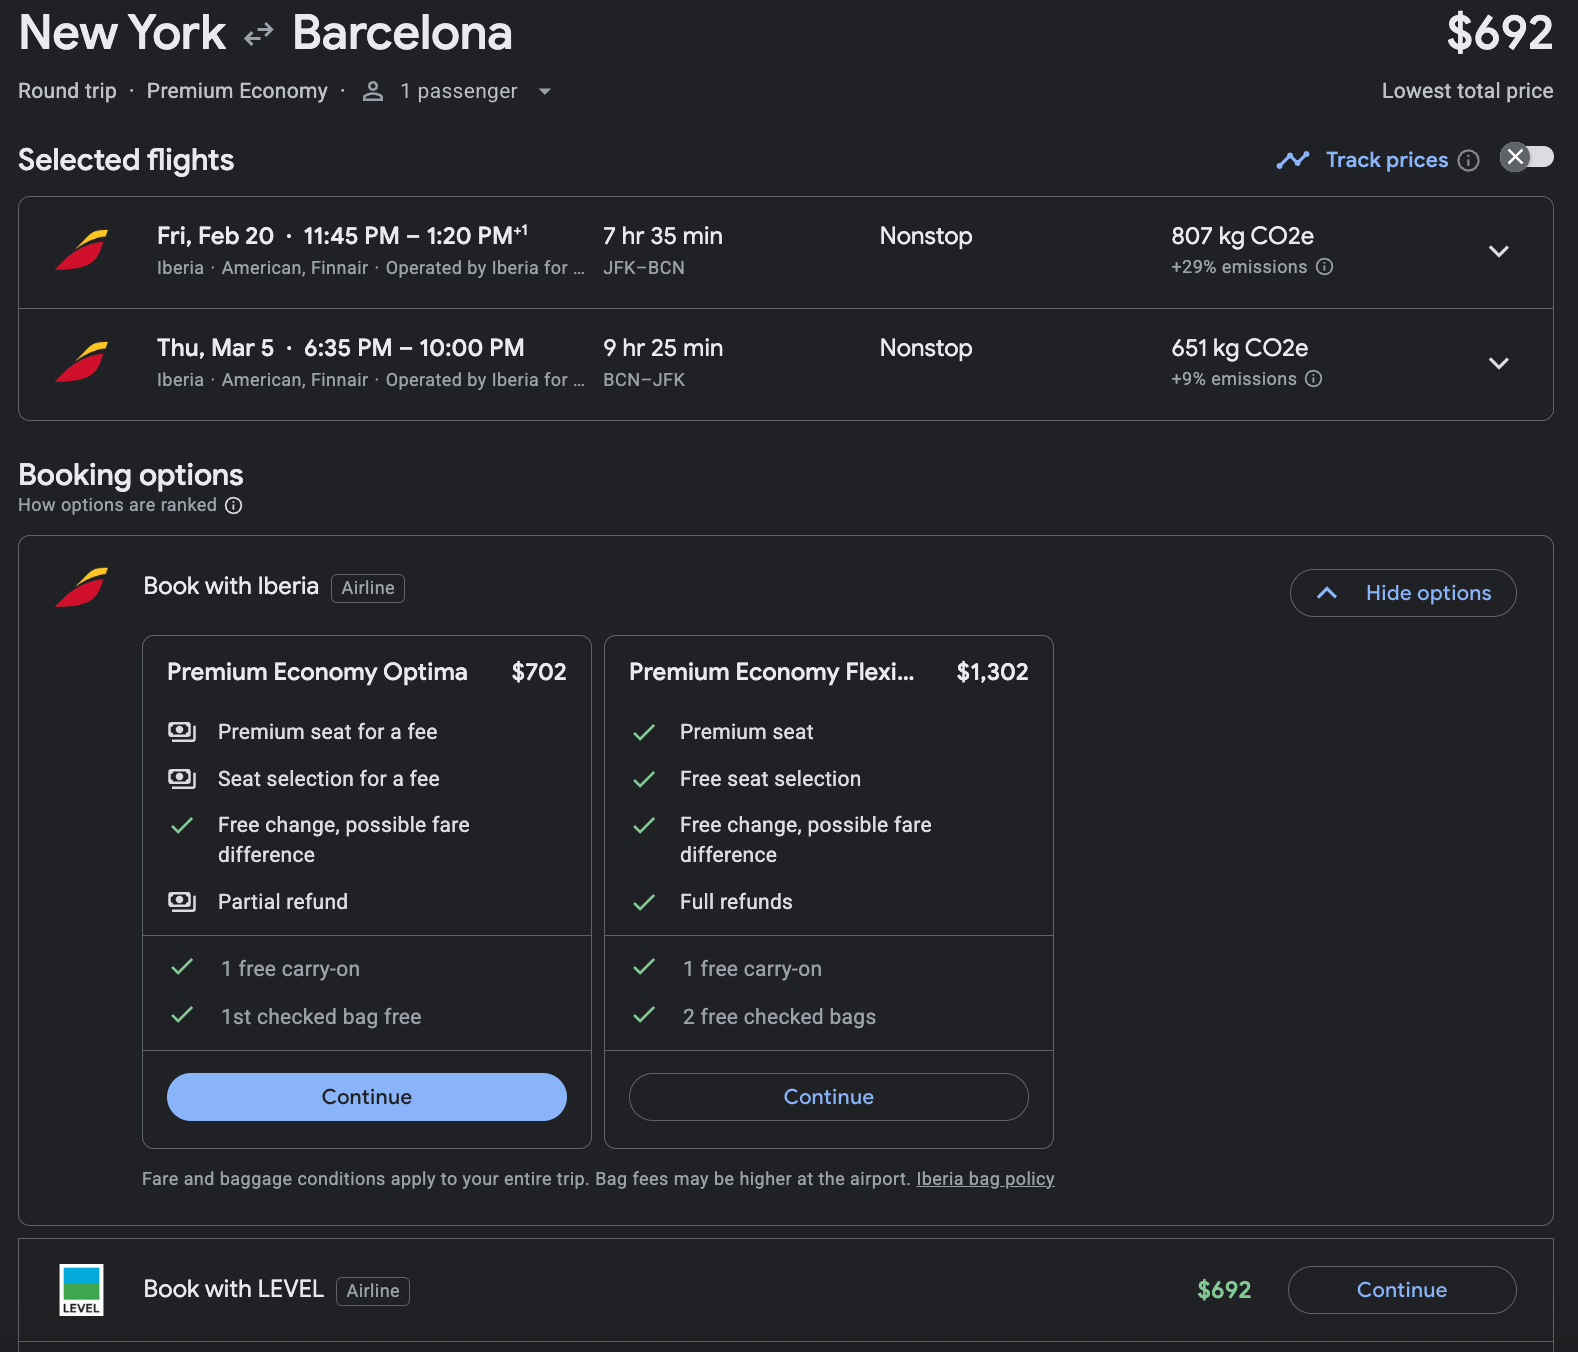Select the Premium Economy Optima fare title
The height and width of the screenshot is (1352, 1578).
(317, 672)
